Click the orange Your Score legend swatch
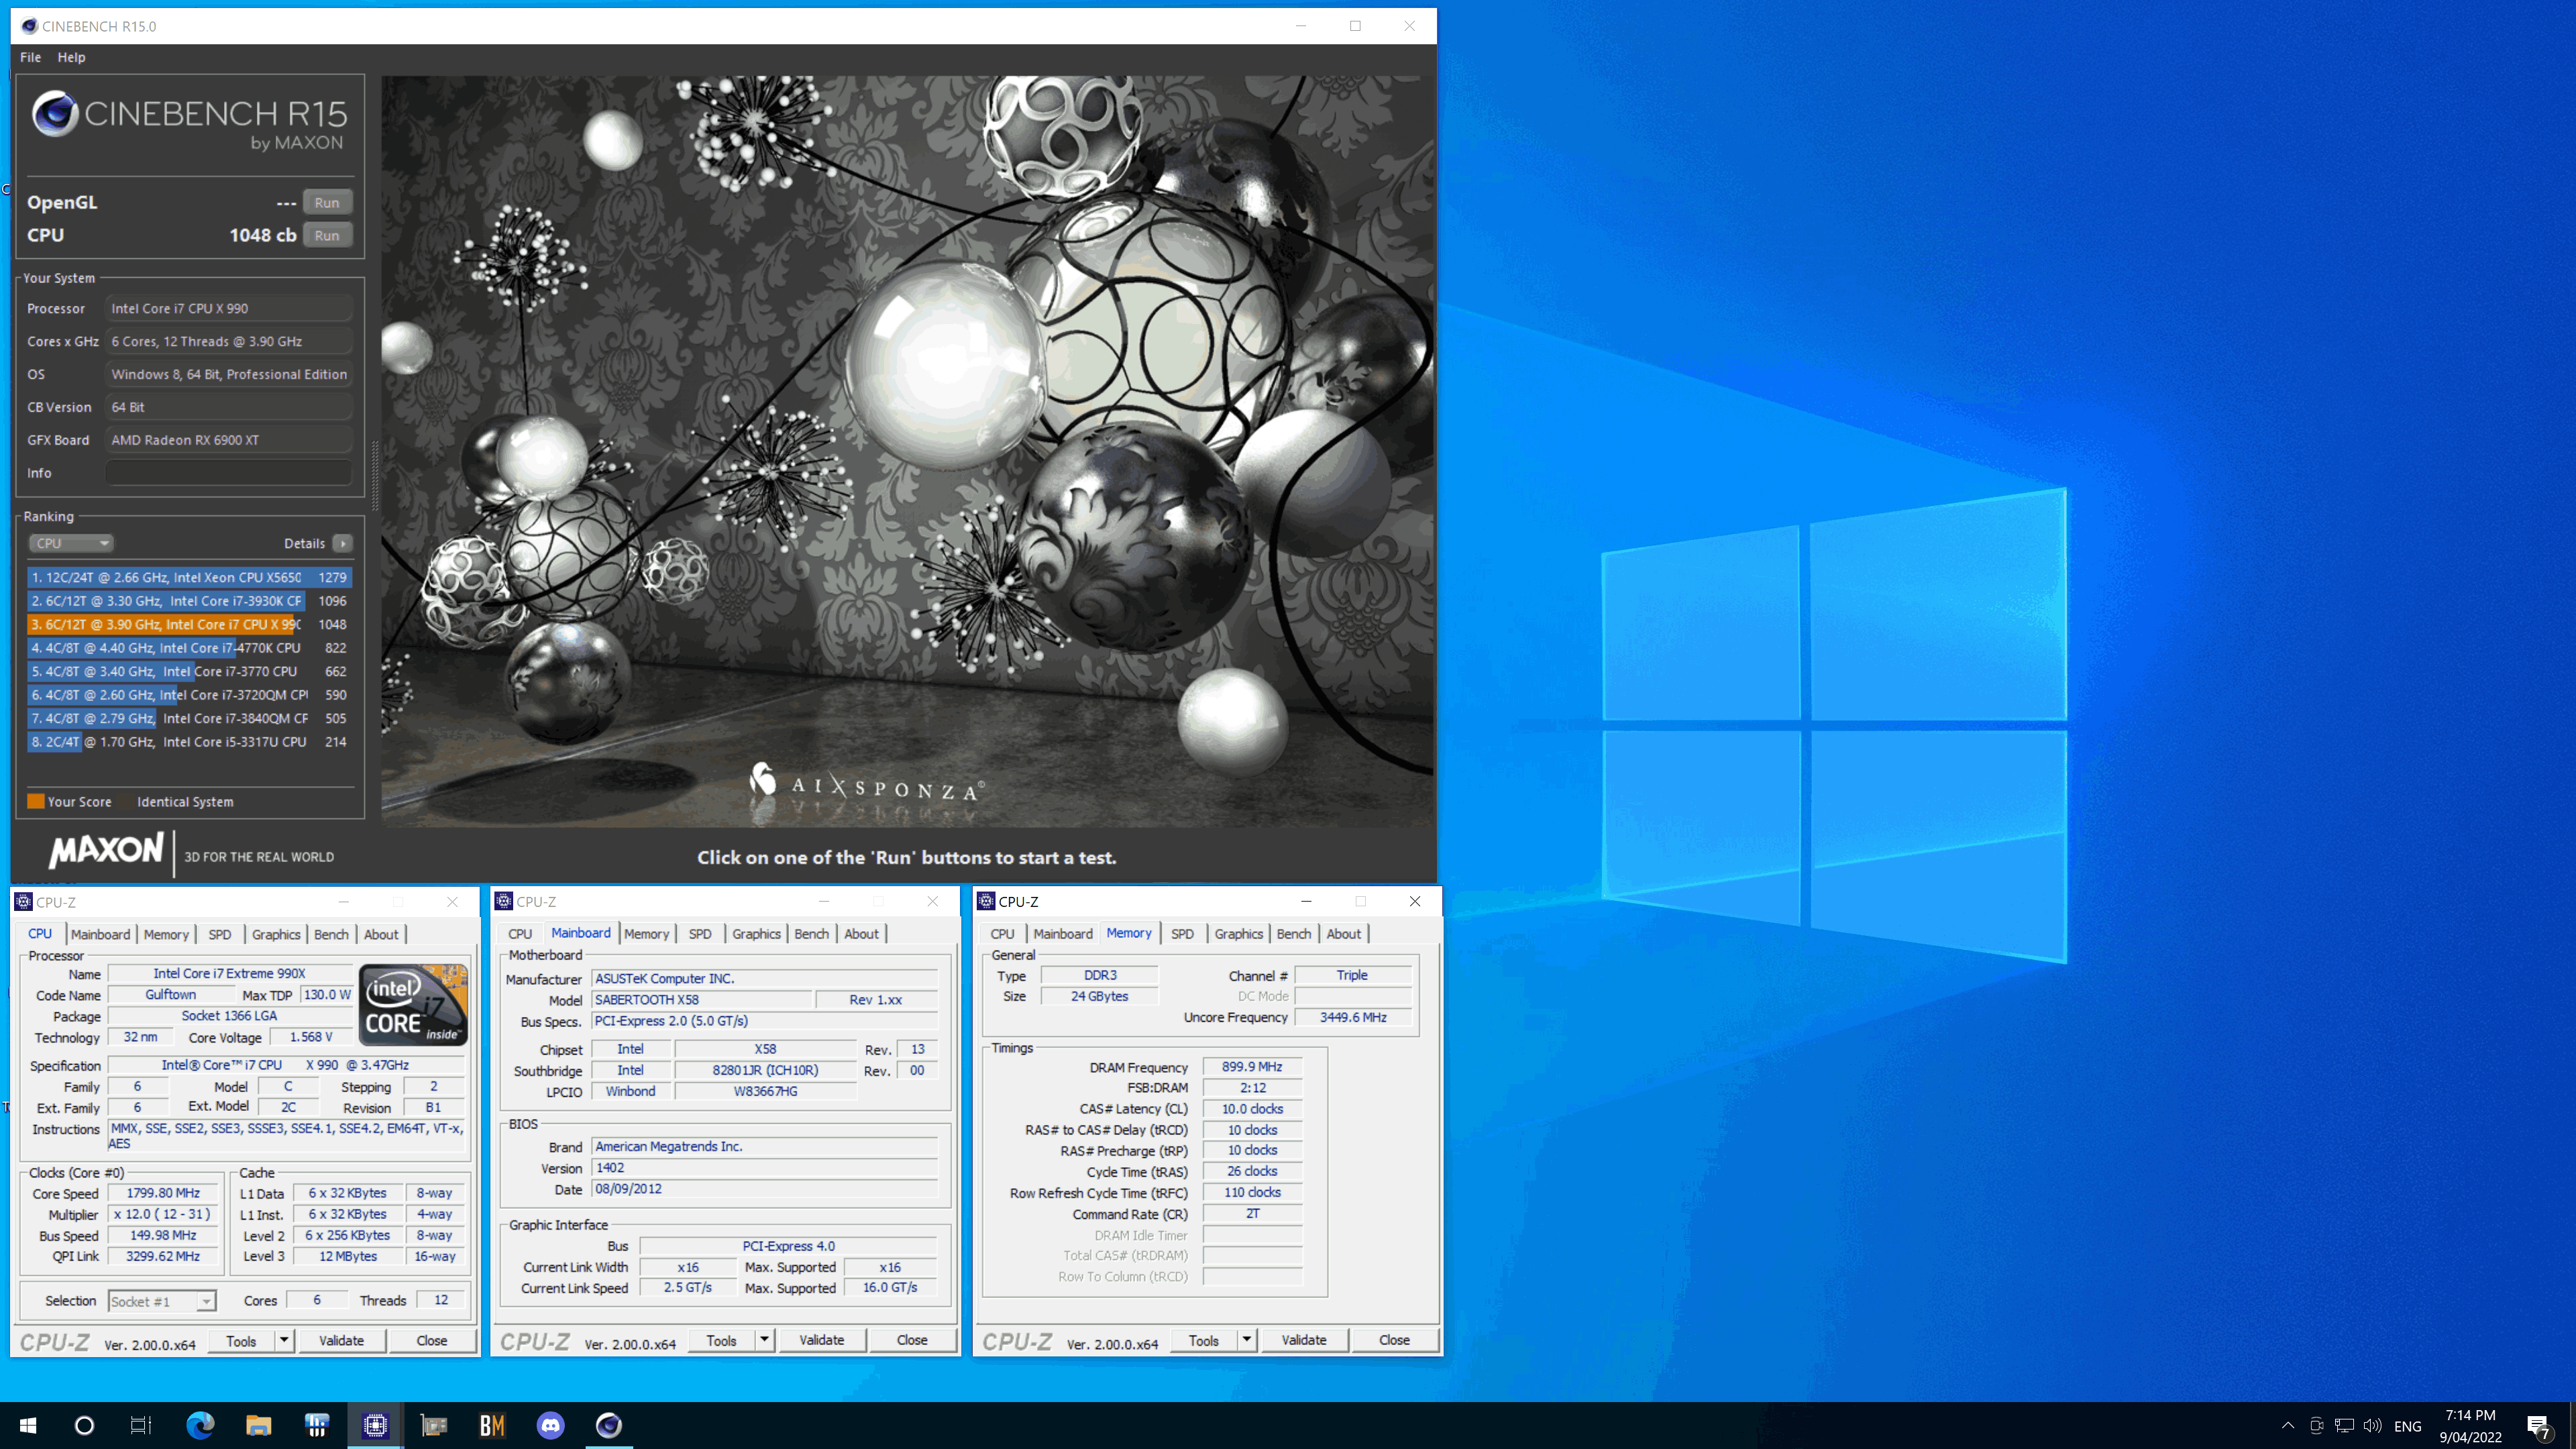The width and height of the screenshot is (2576, 1449). pos(36,801)
